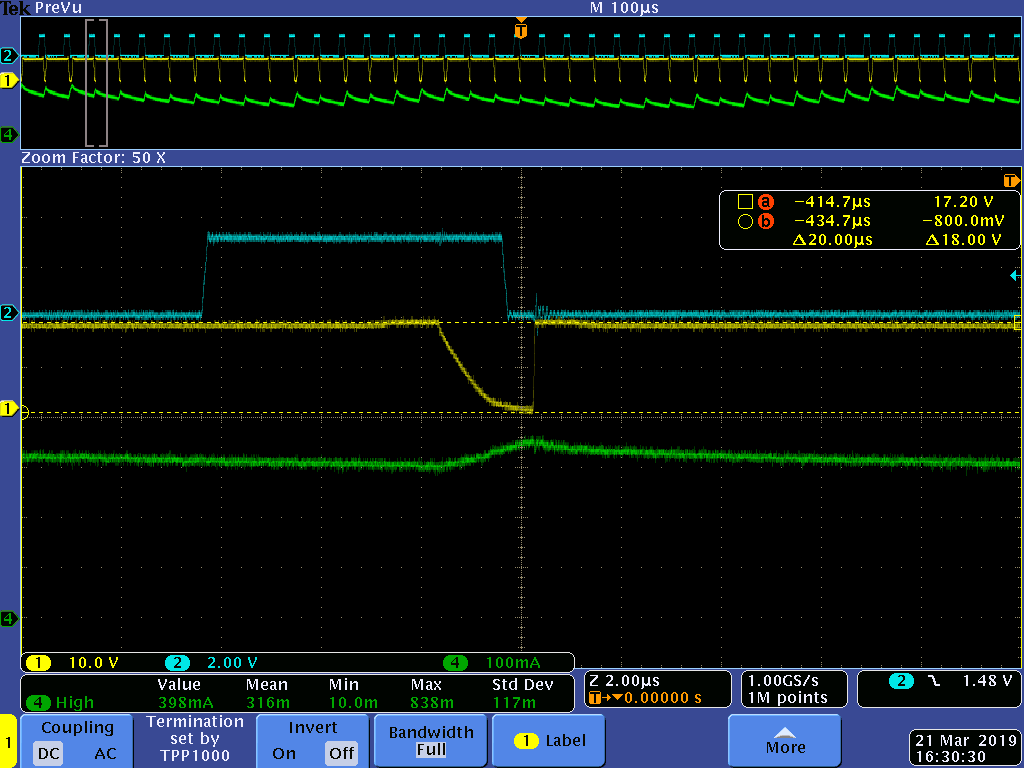Click cursor a voltage 17.20 V

pyautogui.click(x=963, y=202)
